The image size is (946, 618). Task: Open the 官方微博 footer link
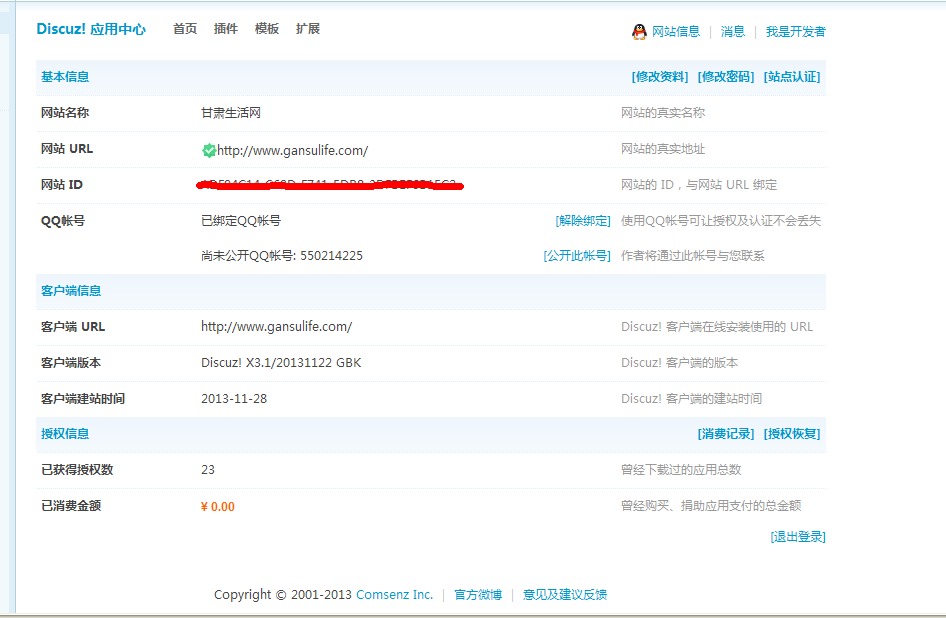click(478, 594)
